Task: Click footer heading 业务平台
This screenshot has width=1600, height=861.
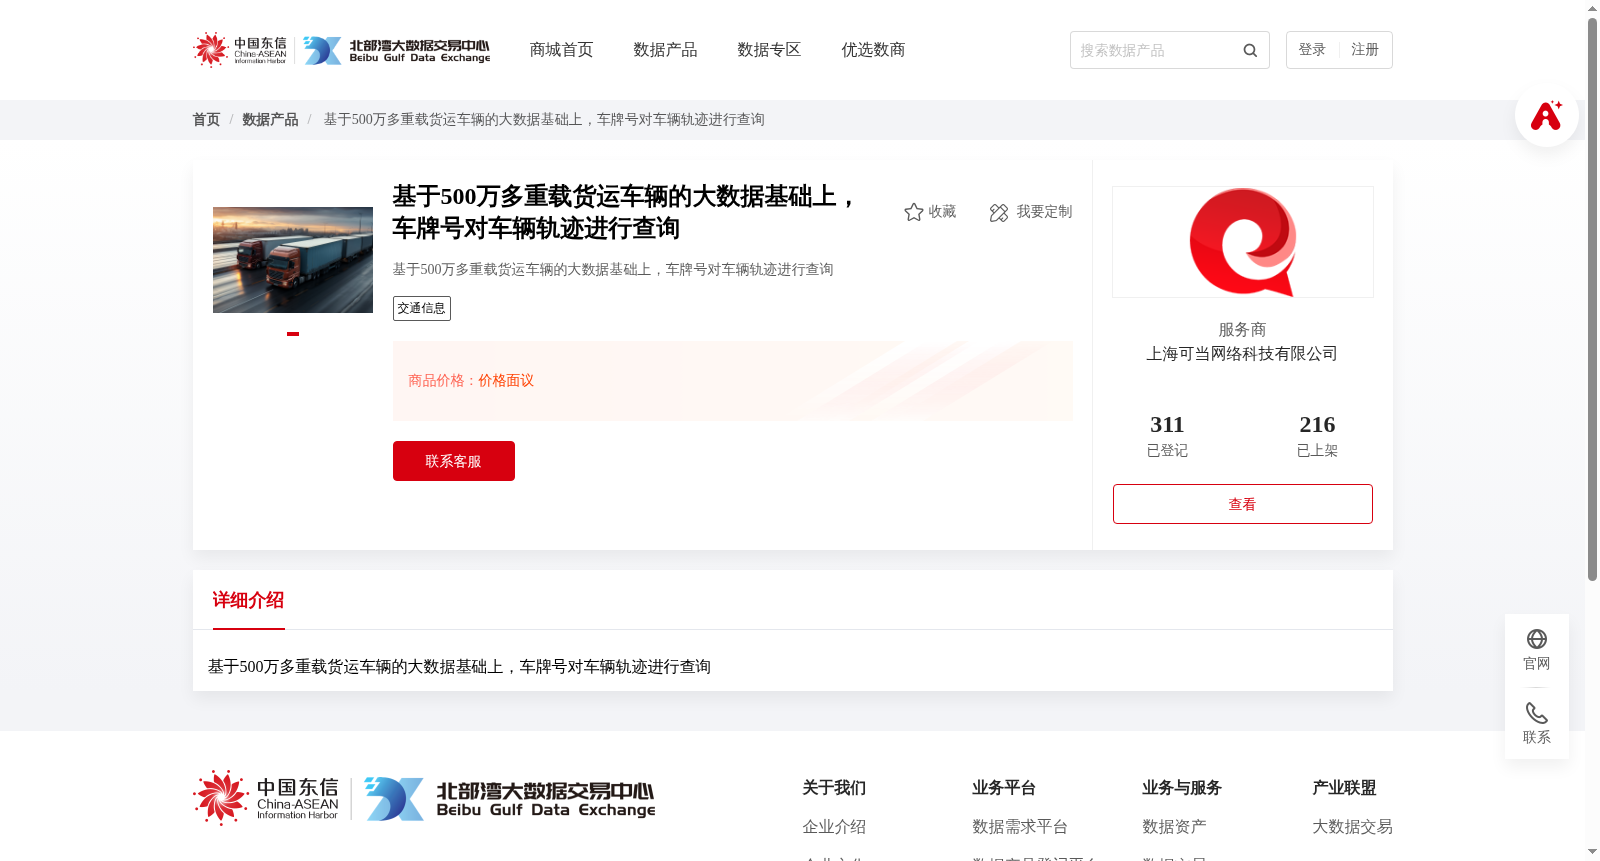Action: tap(1004, 788)
